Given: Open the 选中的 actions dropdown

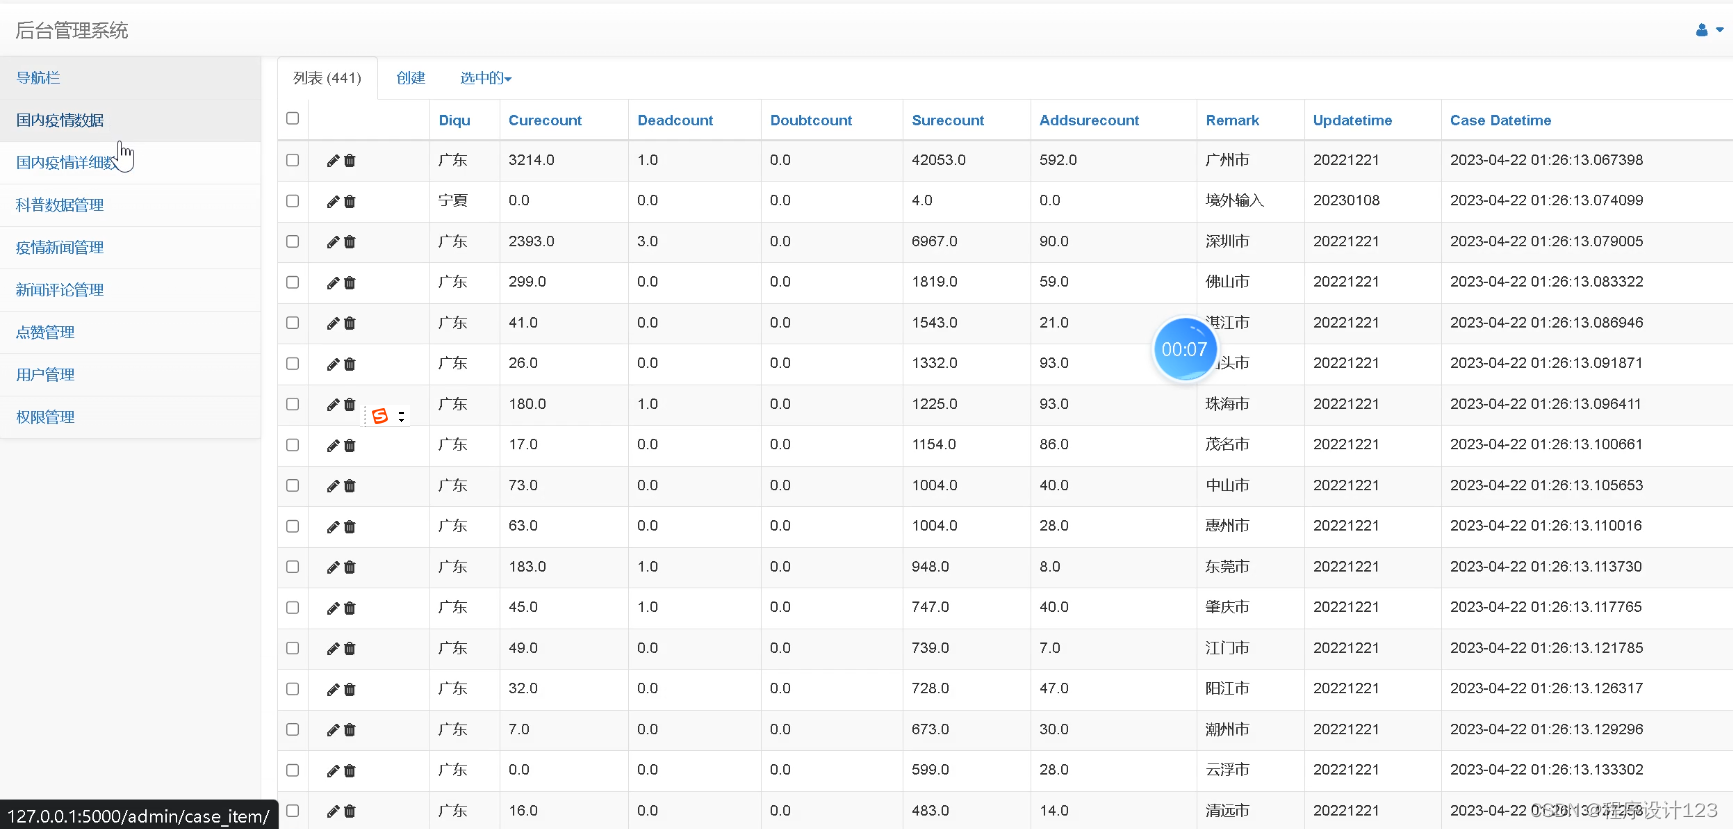Looking at the screenshot, I should pos(486,78).
